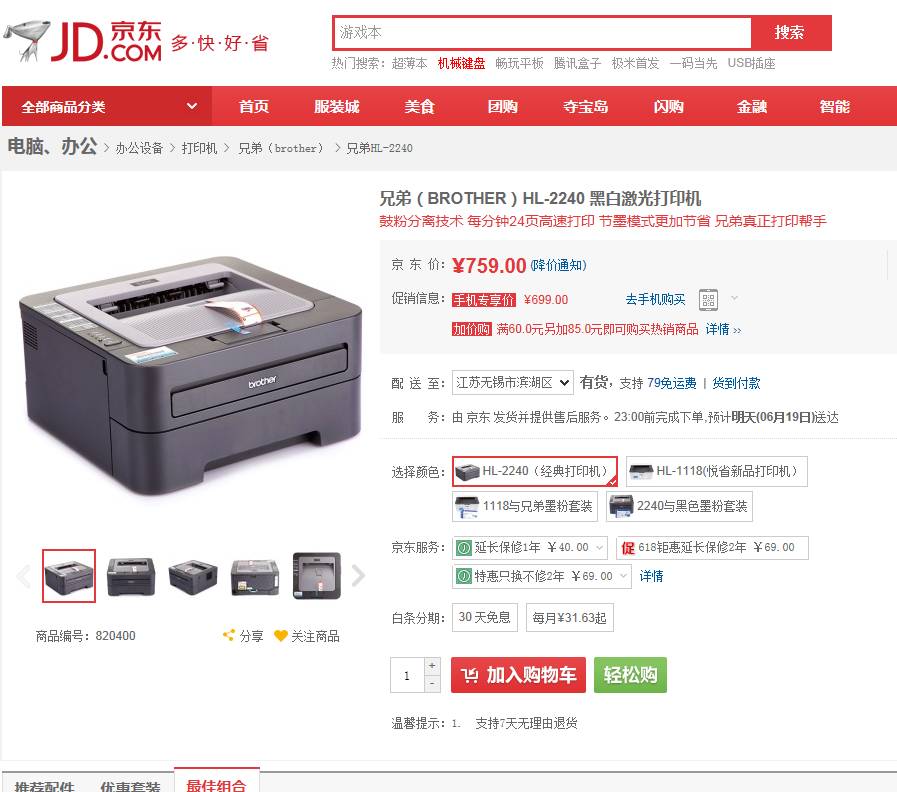Select HL-2240（经典打印机）option
Image resolution: width=897 pixels, height=792 pixels.
pos(535,471)
